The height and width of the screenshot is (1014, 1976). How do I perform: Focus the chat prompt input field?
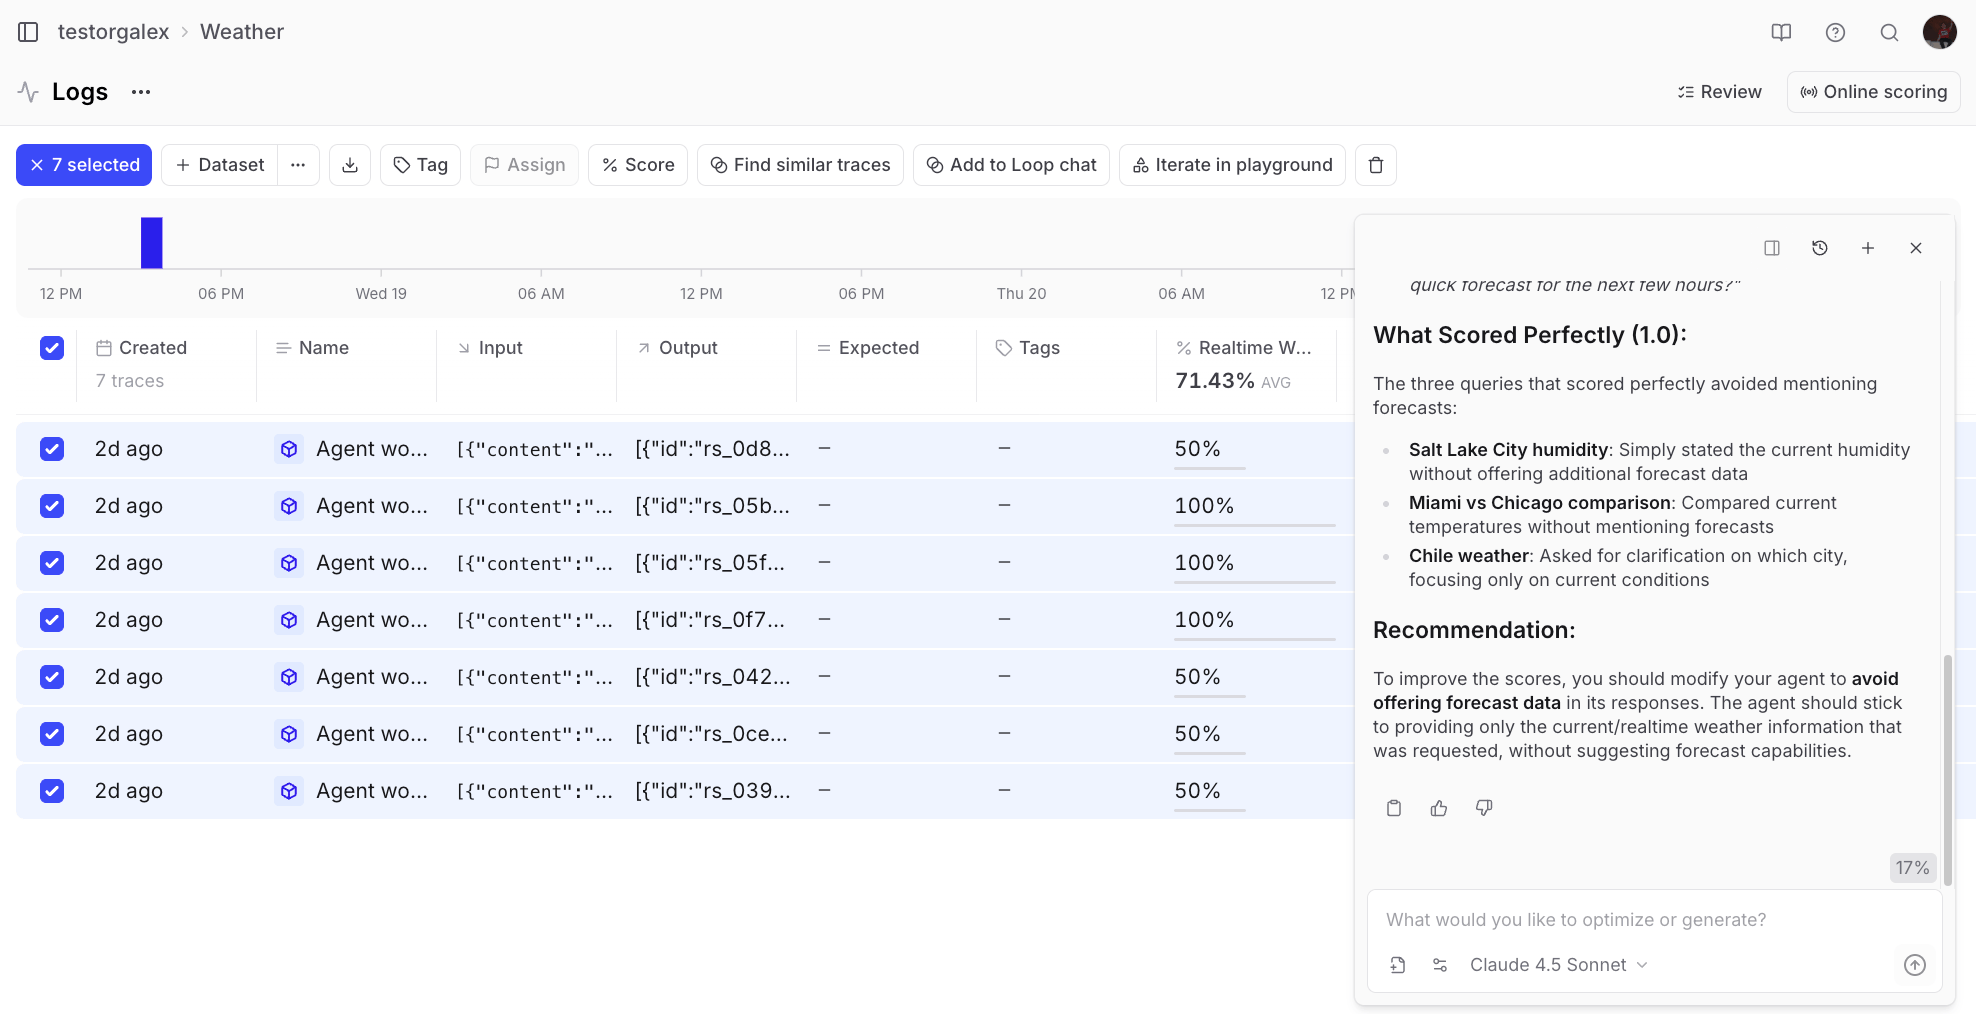[1654, 920]
